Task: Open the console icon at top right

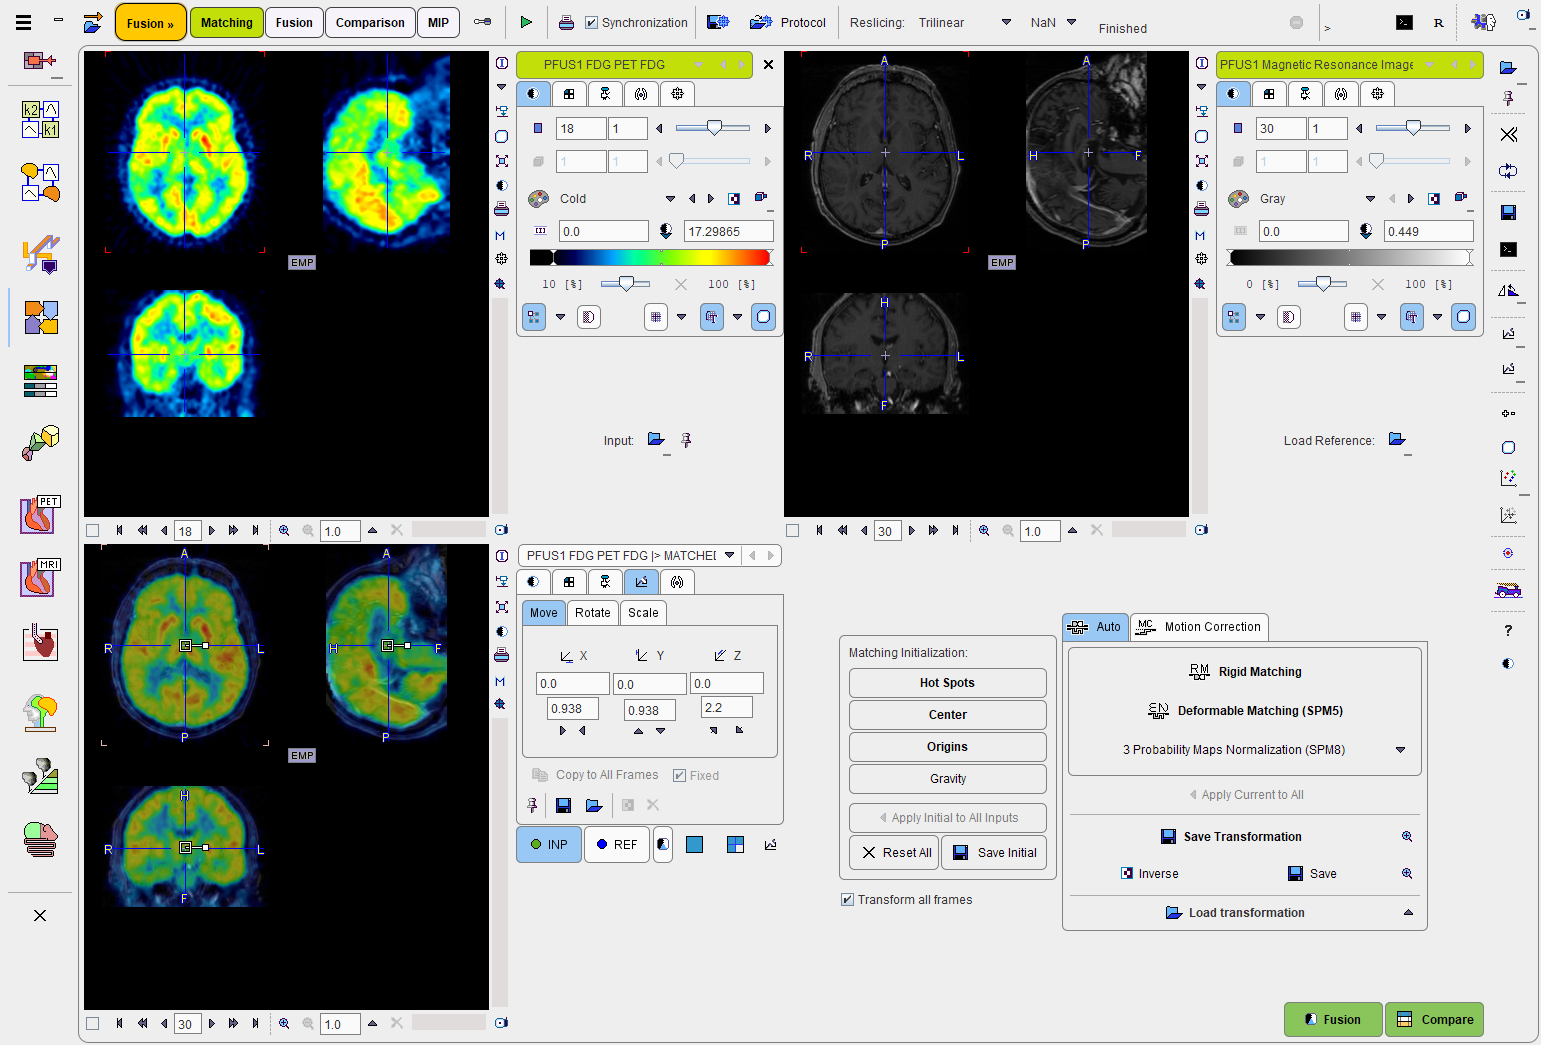Action: click(1405, 22)
